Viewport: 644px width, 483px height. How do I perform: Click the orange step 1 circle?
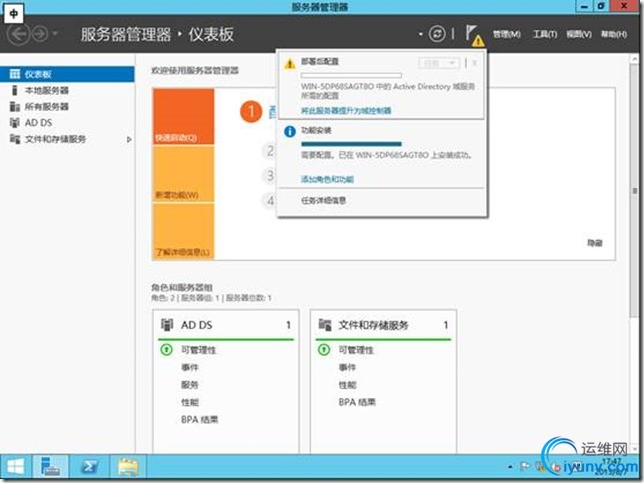pyautogui.click(x=251, y=112)
